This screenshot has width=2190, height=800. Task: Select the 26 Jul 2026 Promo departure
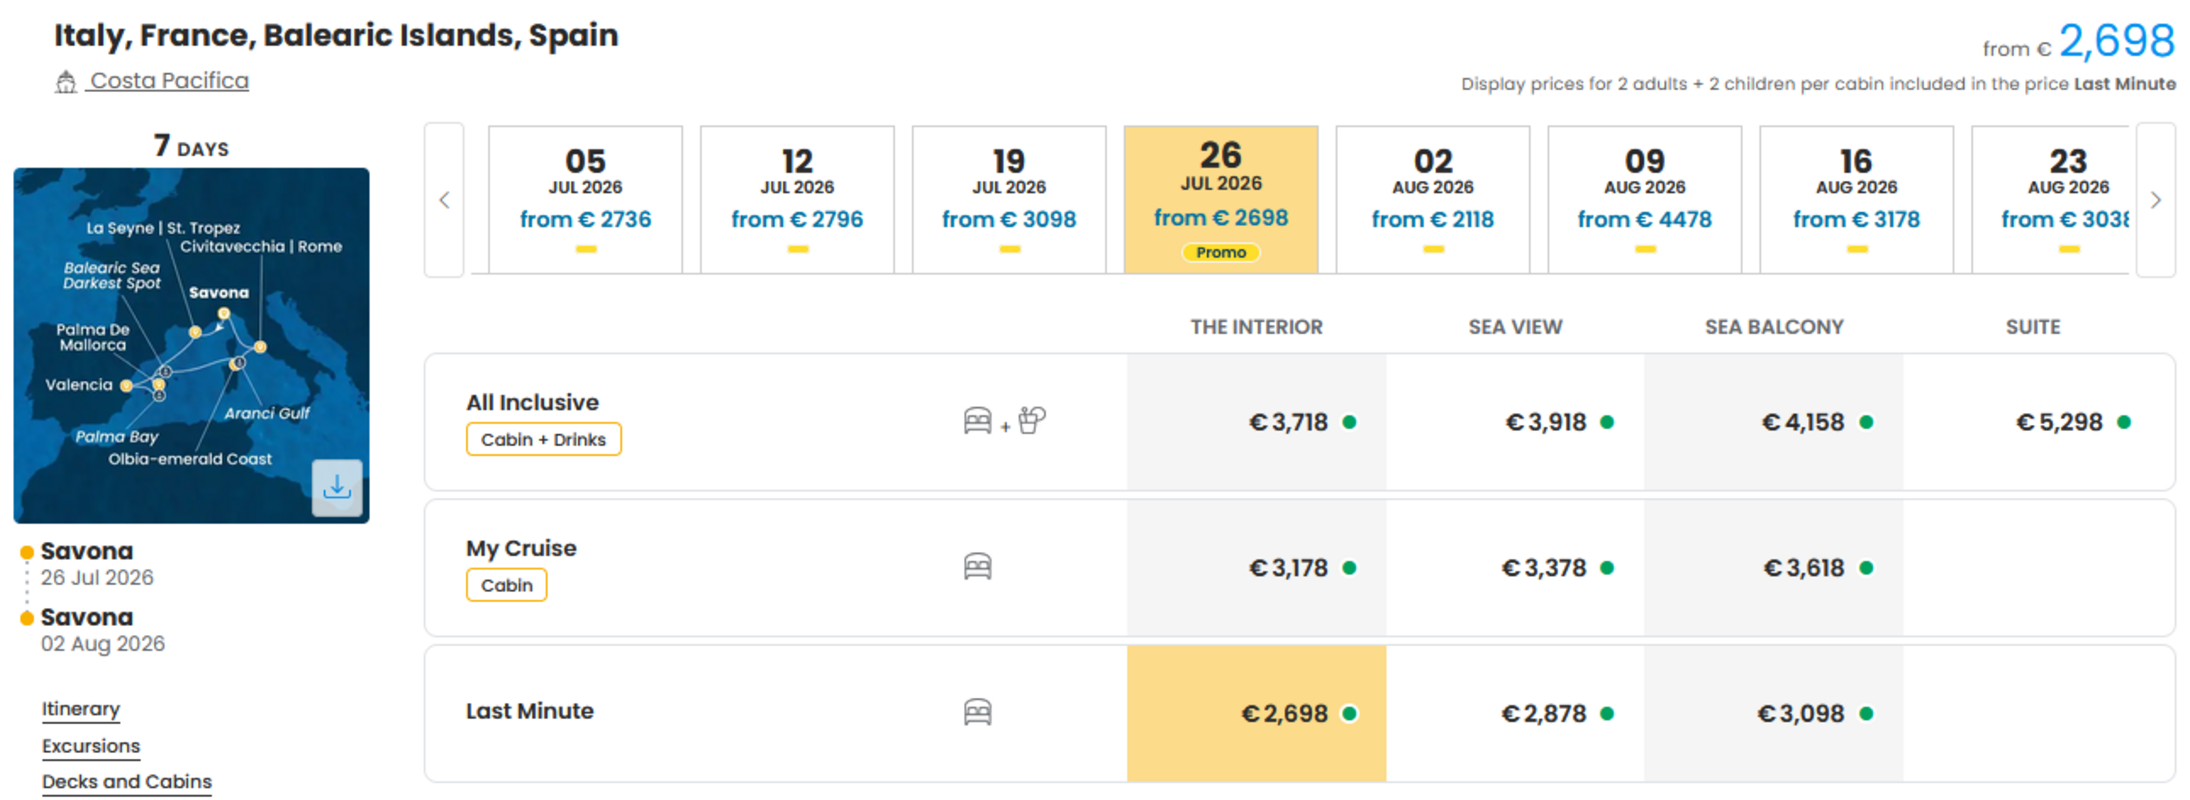1221,199
